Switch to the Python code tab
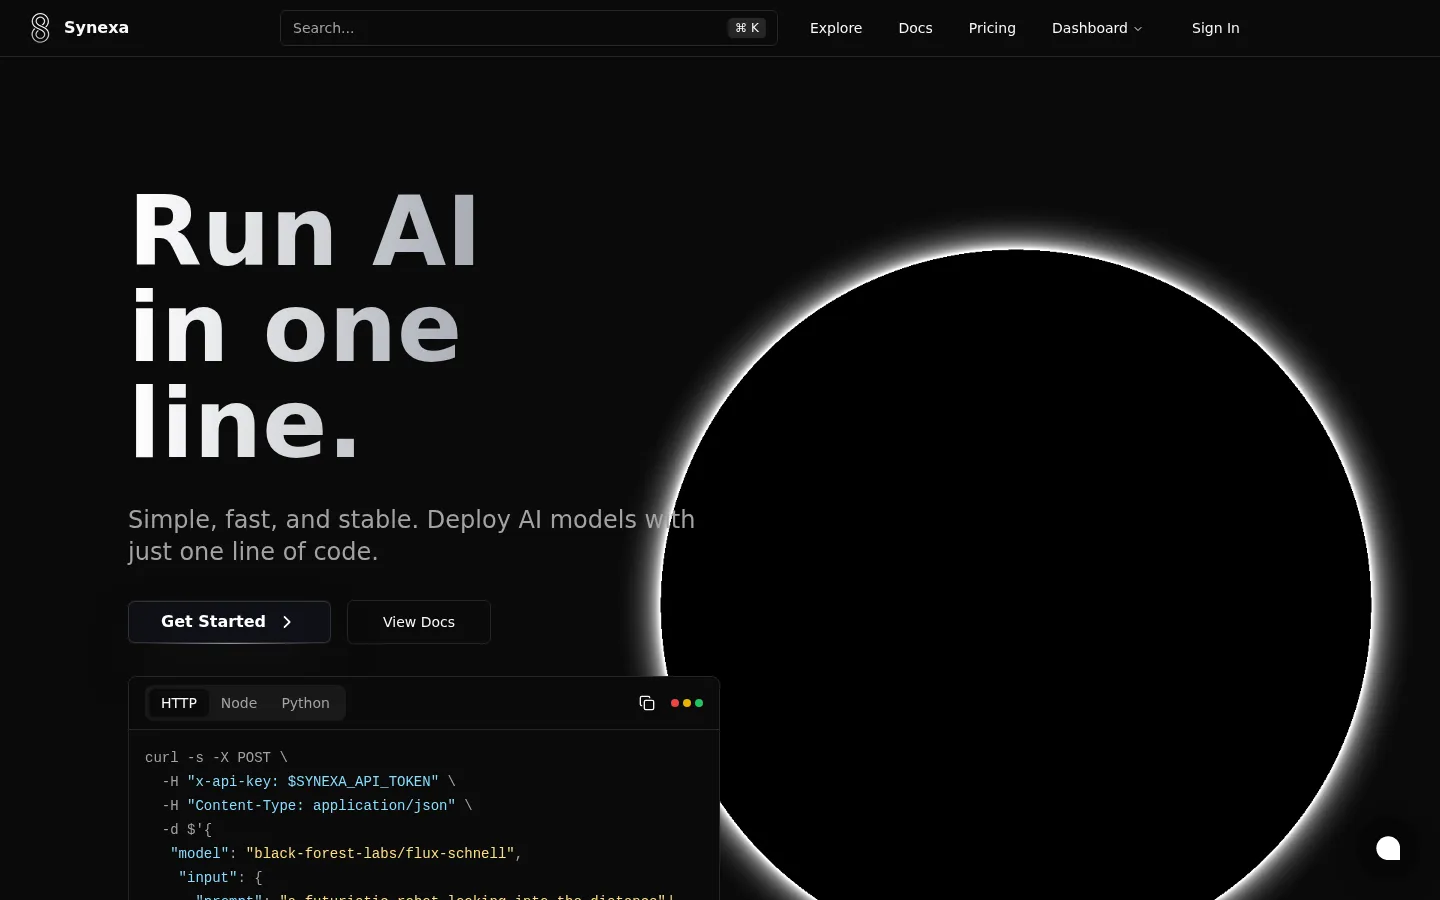Screen dimensions: 1440x900 pos(305,703)
